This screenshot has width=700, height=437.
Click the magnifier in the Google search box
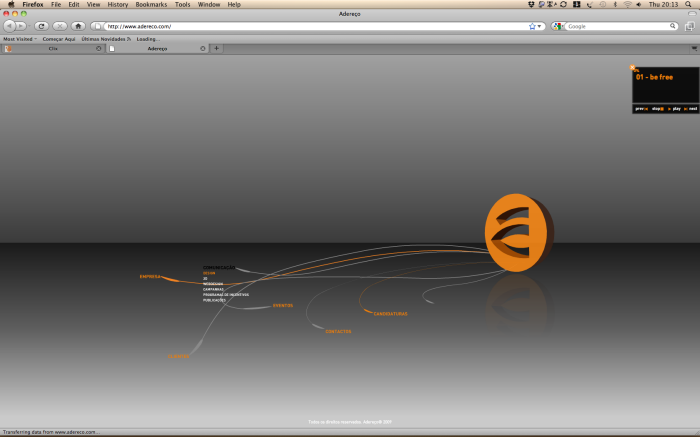[x=673, y=26]
